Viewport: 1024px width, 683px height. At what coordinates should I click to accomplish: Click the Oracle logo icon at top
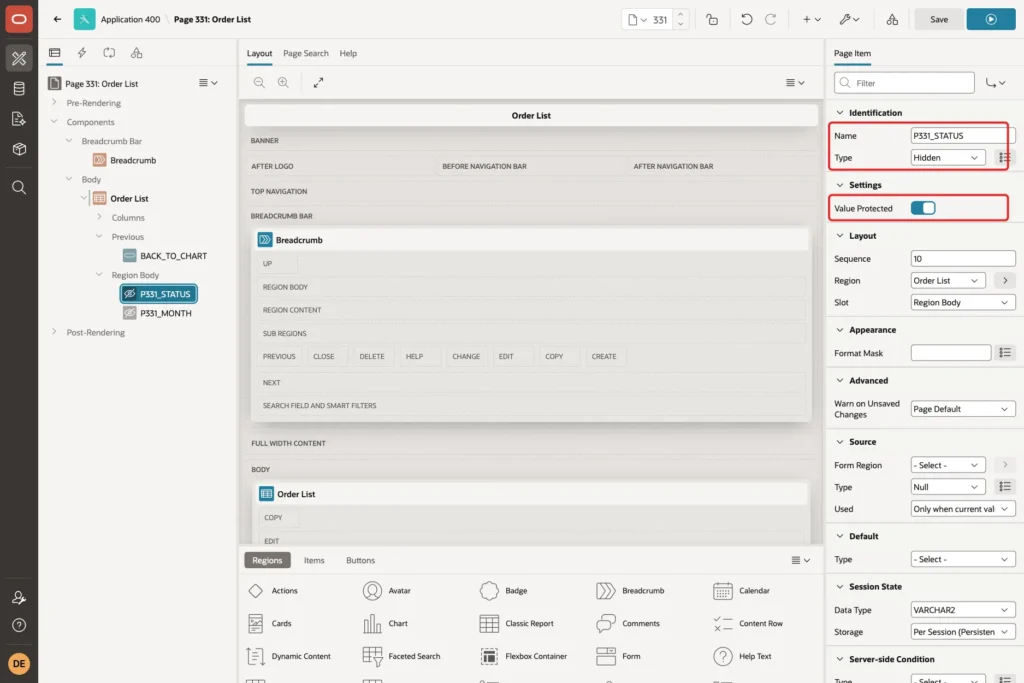click(19, 19)
